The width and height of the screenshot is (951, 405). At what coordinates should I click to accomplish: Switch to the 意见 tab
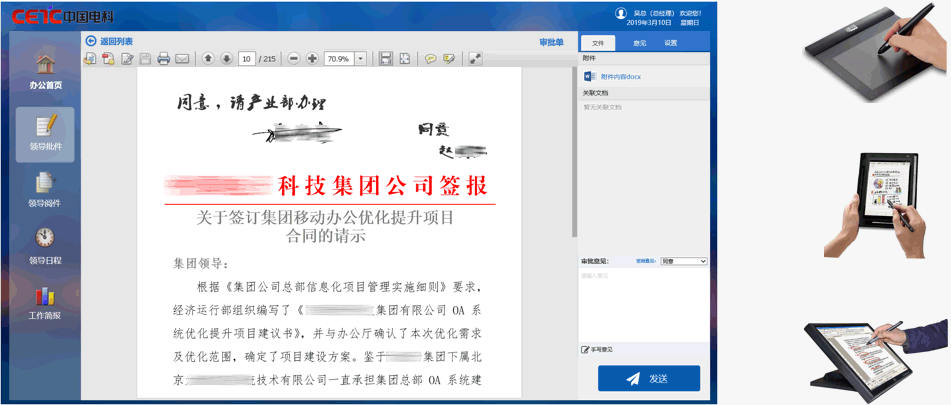click(639, 43)
